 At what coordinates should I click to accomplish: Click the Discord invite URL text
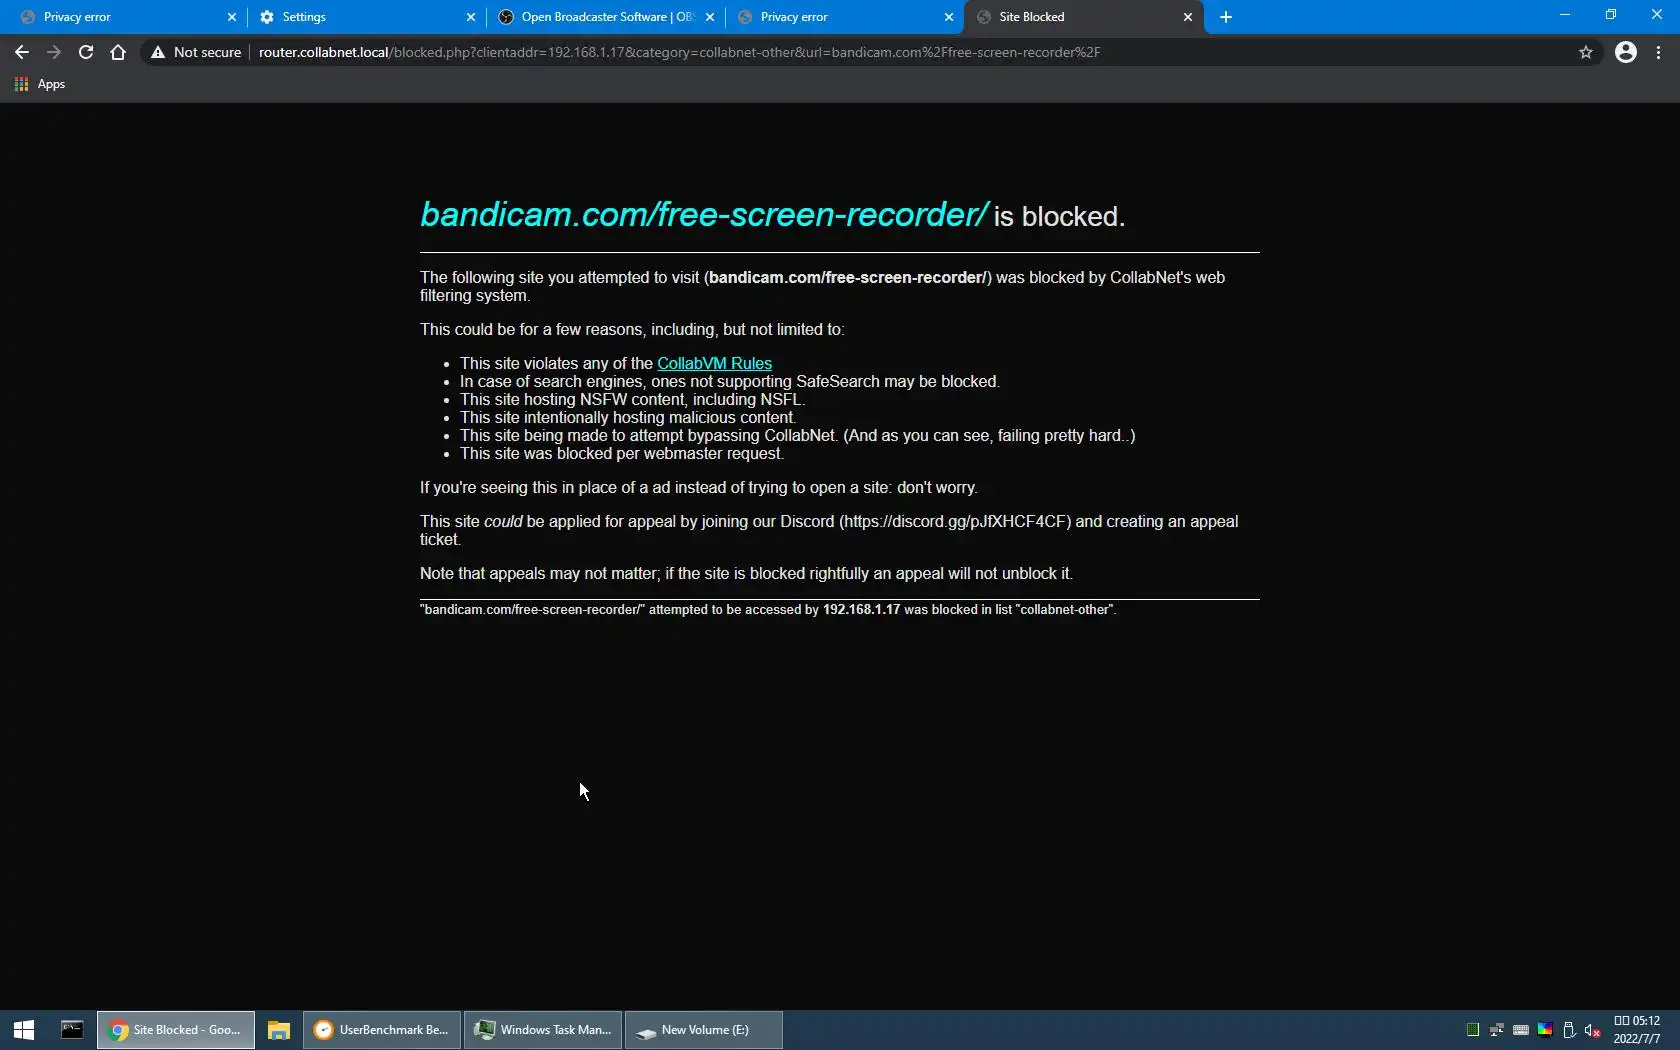[955, 521]
